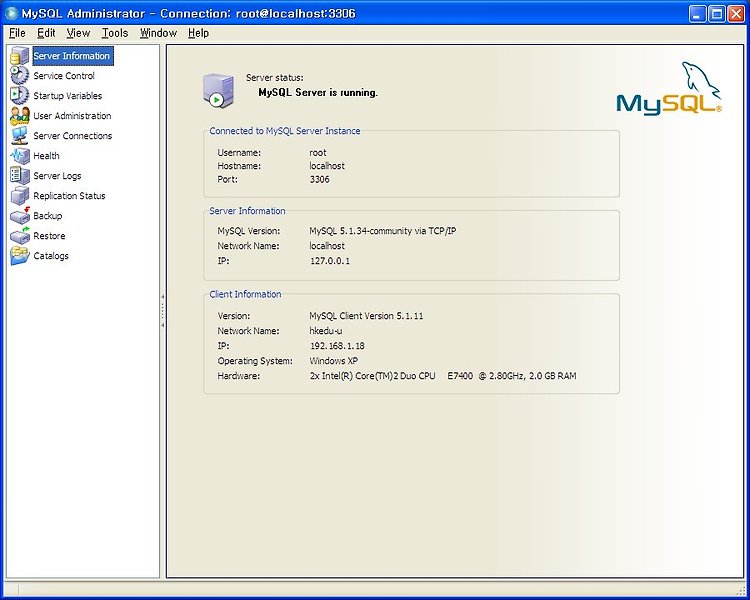Open the Restore section

click(x=49, y=236)
